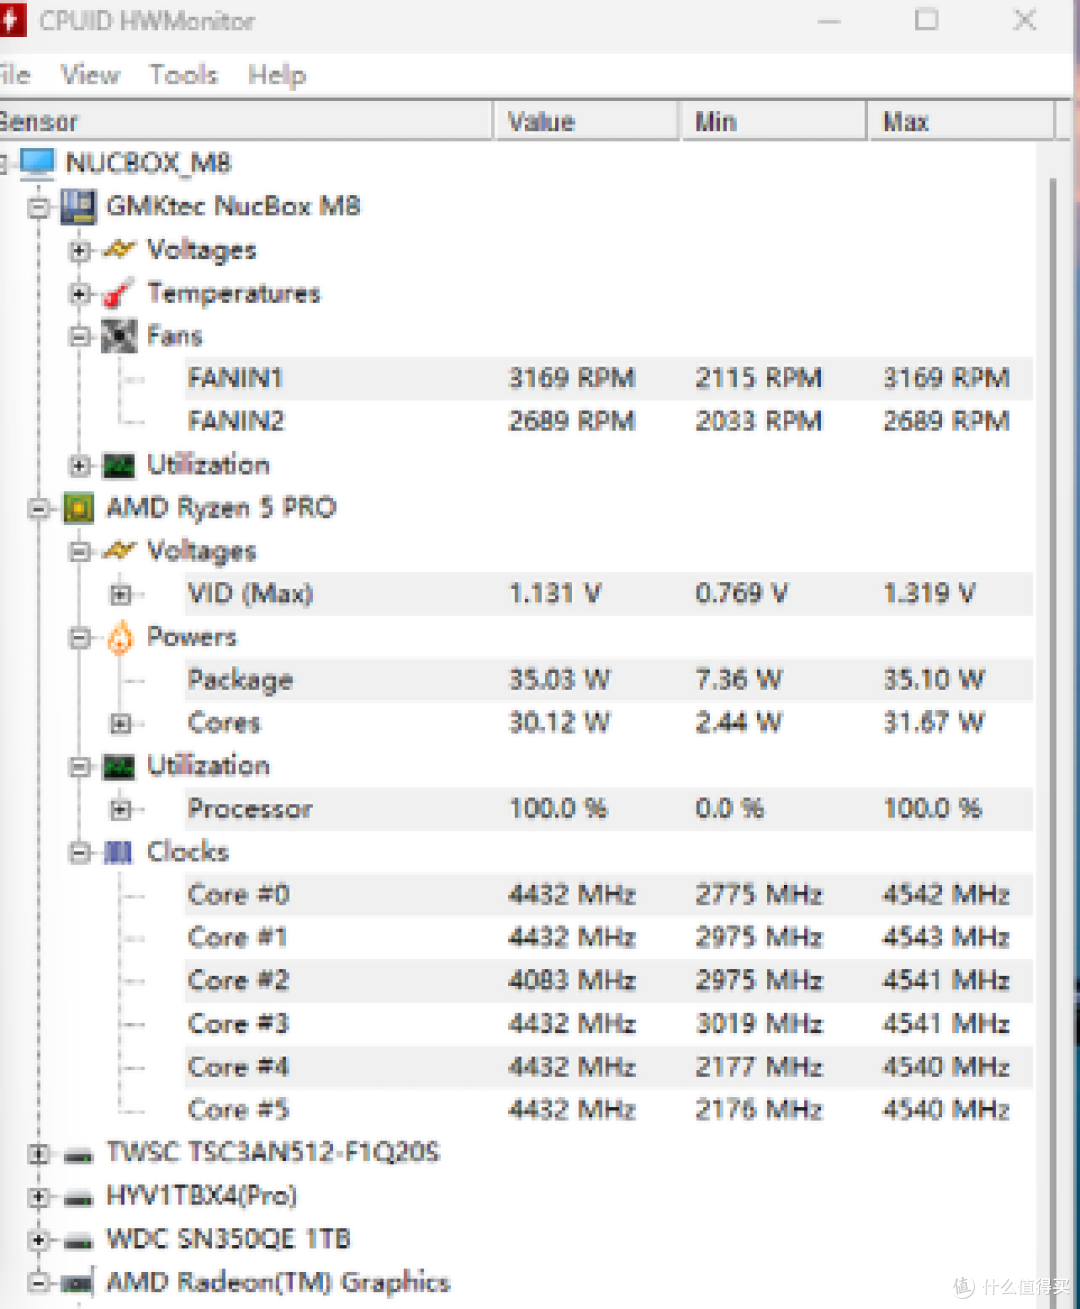This screenshot has height=1309, width=1080.
Task: Collapse the Fans node
Action: [x=80, y=336]
